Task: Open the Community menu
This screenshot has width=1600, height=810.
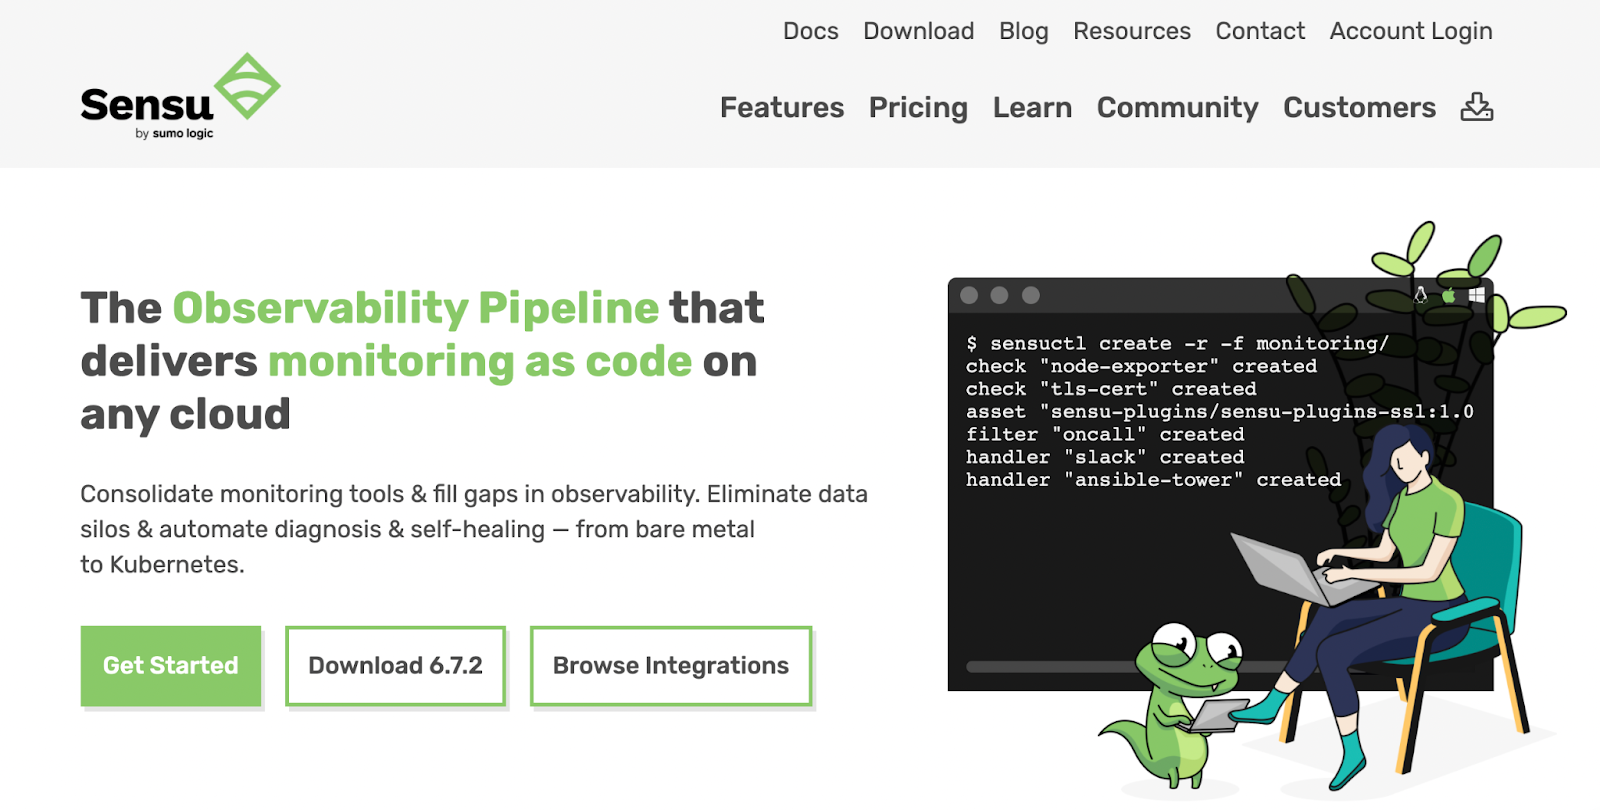Action: [x=1177, y=107]
